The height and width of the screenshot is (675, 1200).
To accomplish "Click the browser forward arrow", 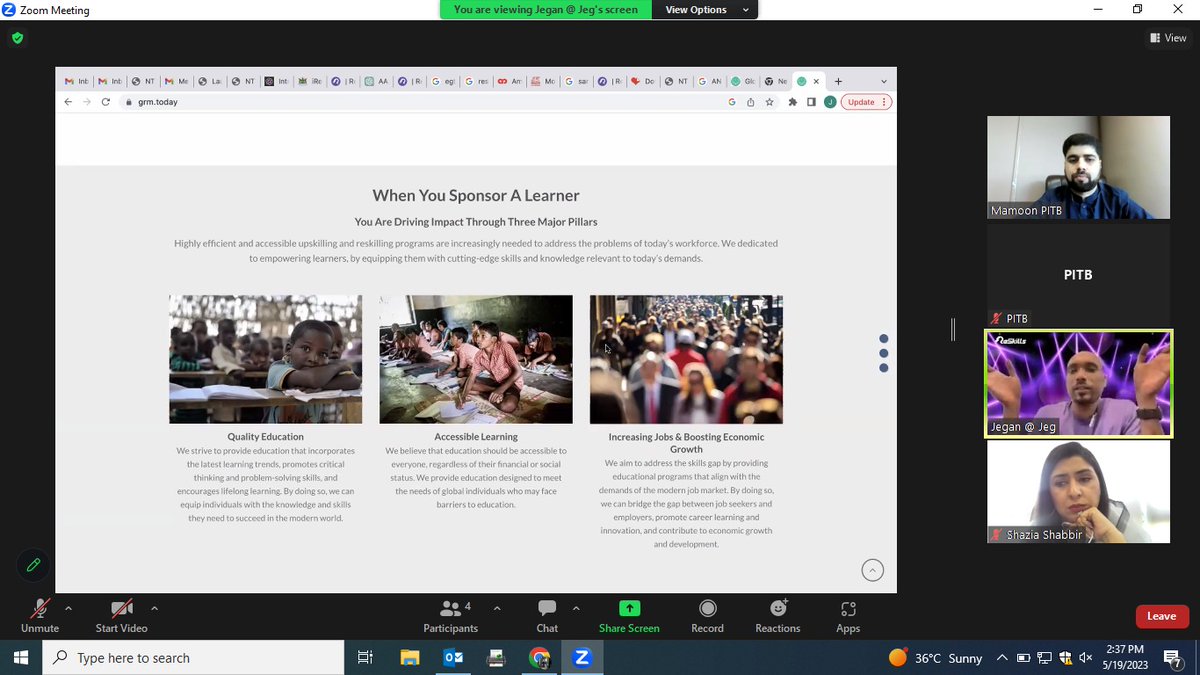I will tap(87, 102).
